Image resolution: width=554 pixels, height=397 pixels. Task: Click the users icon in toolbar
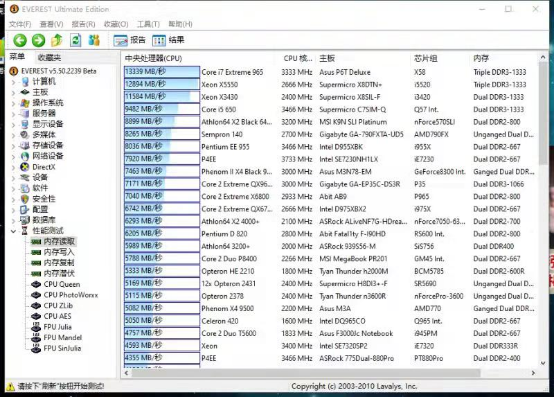[x=94, y=40]
